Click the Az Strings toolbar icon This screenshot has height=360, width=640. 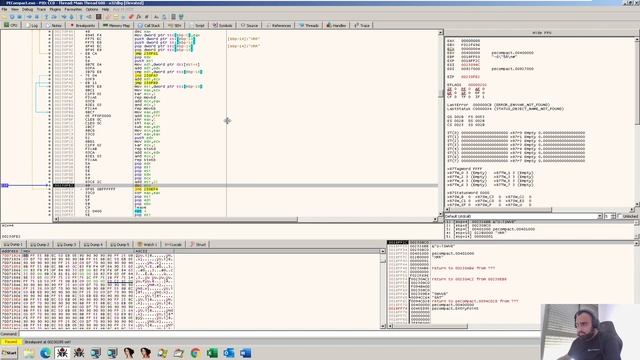click(156, 17)
